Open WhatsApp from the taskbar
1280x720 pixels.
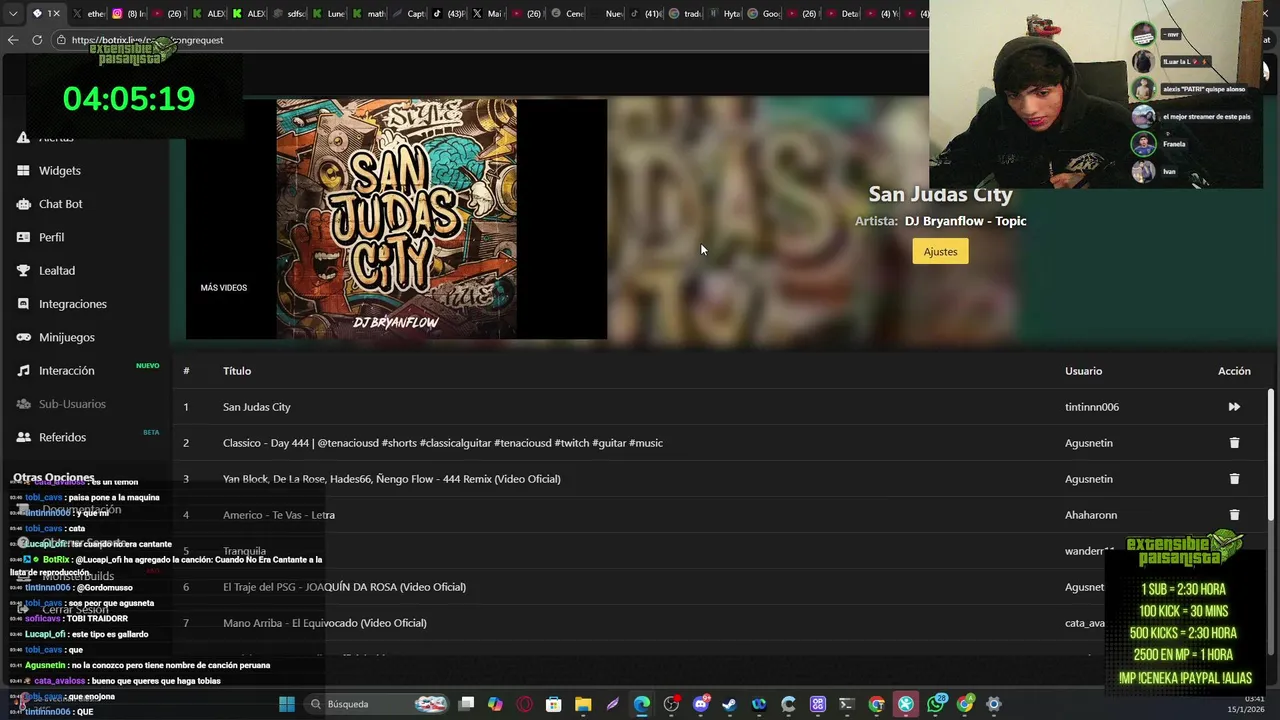[x=935, y=704]
